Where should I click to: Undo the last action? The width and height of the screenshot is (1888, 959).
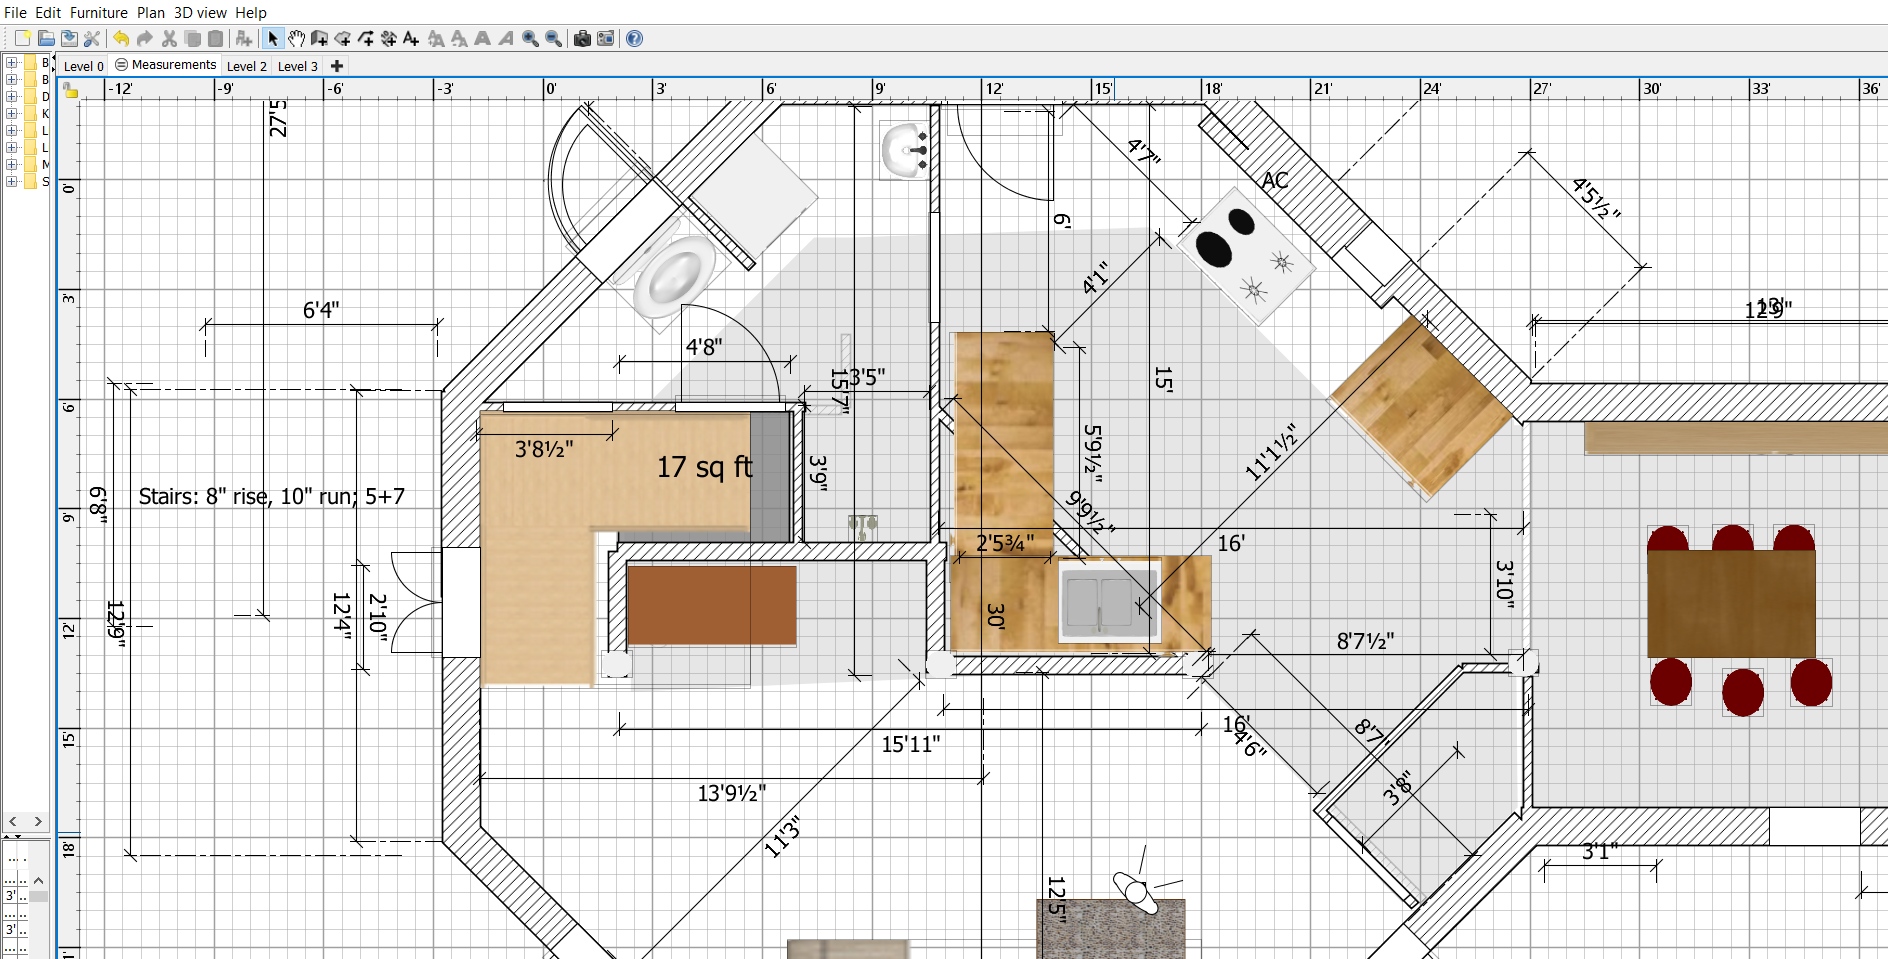pyautogui.click(x=121, y=38)
